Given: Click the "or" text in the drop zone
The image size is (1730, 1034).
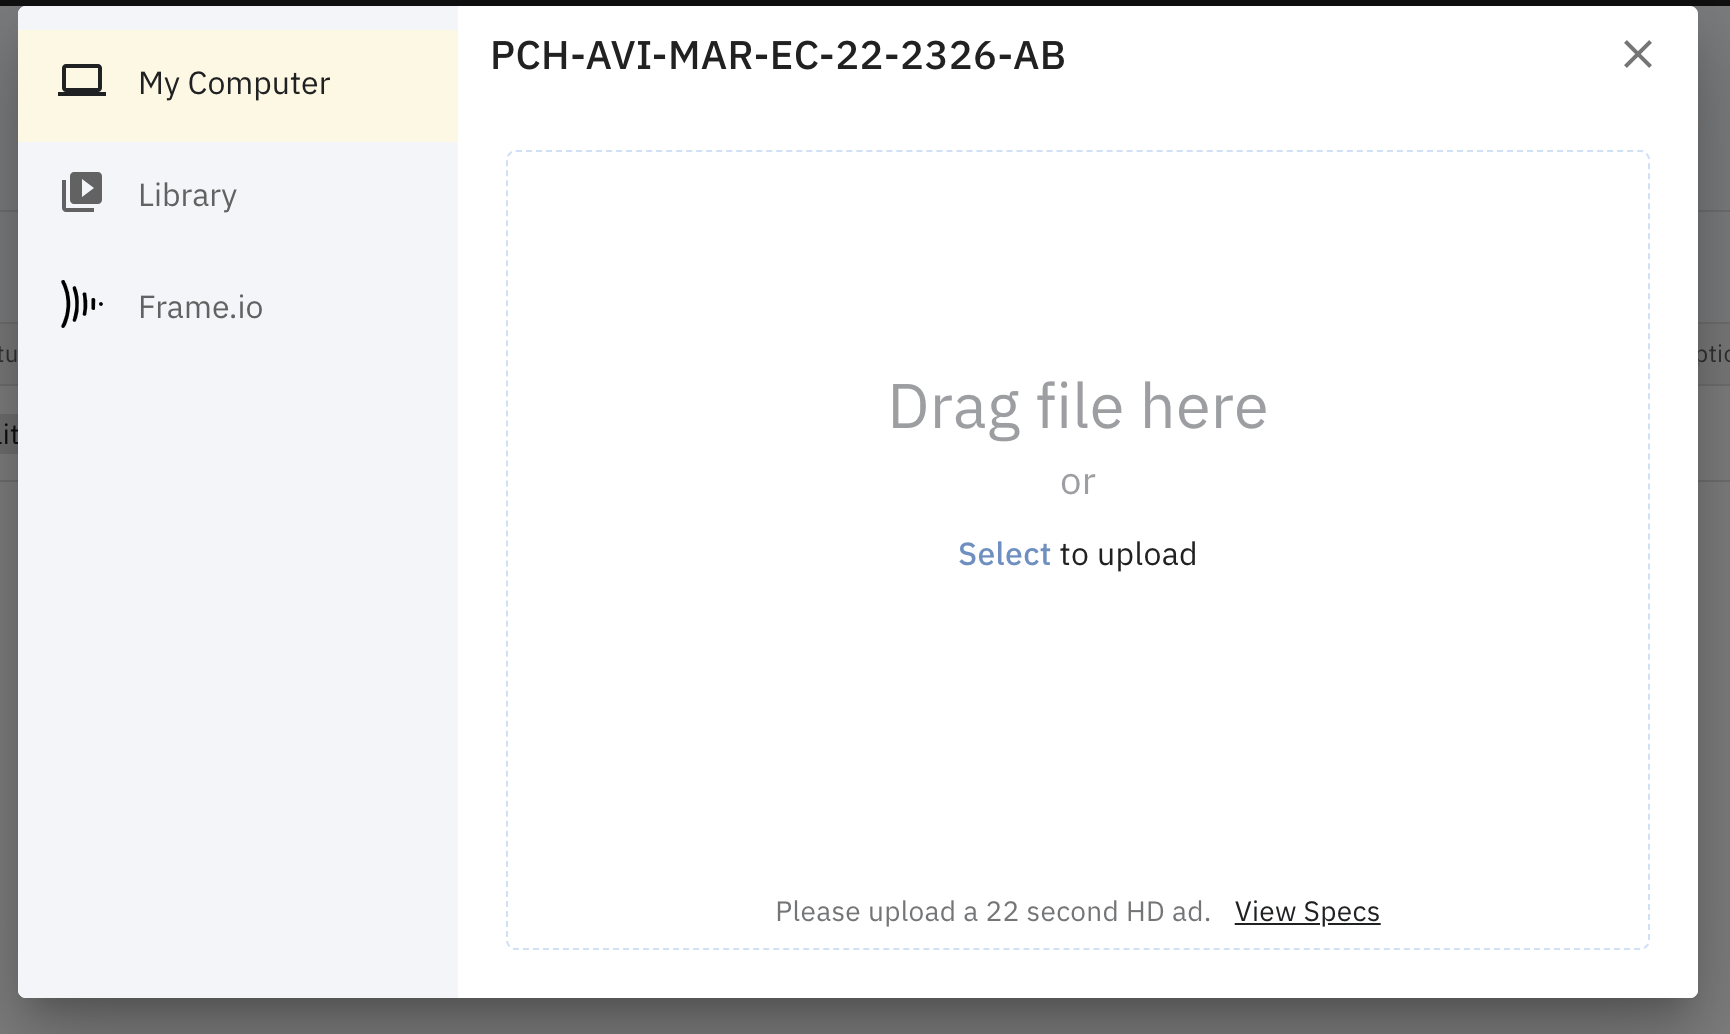Looking at the screenshot, I should point(1078,482).
